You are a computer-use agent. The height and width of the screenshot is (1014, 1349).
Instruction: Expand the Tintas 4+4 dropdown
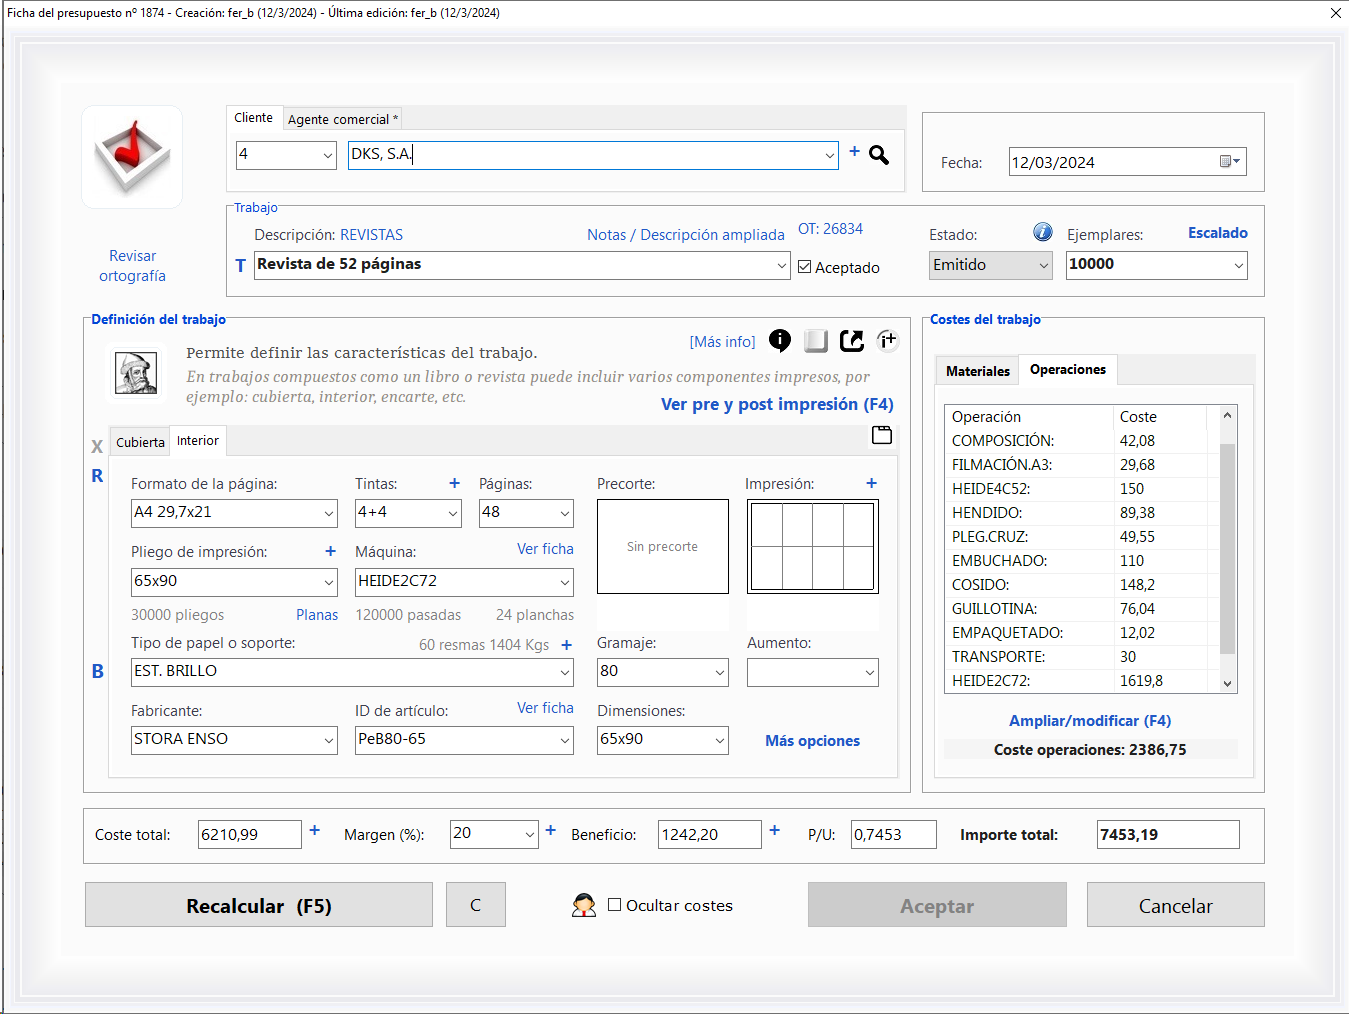pyautogui.click(x=453, y=514)
